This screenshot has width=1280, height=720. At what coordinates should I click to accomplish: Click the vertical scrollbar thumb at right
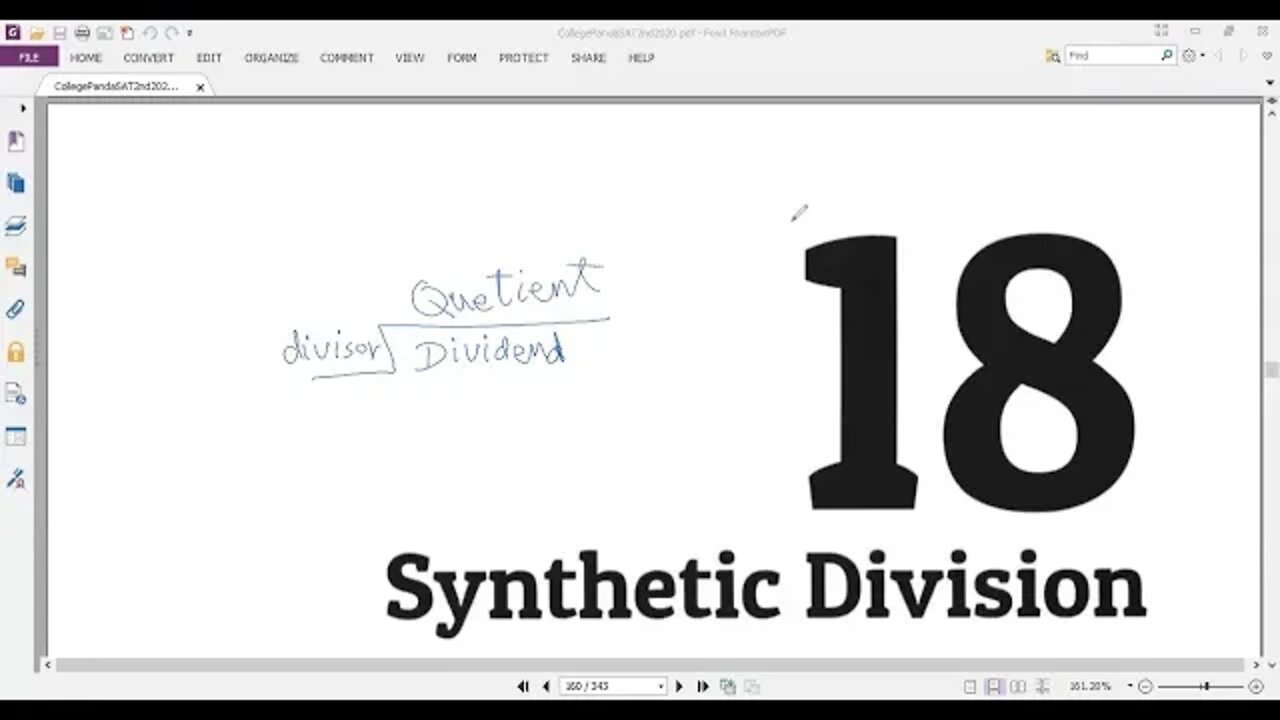1272,370
